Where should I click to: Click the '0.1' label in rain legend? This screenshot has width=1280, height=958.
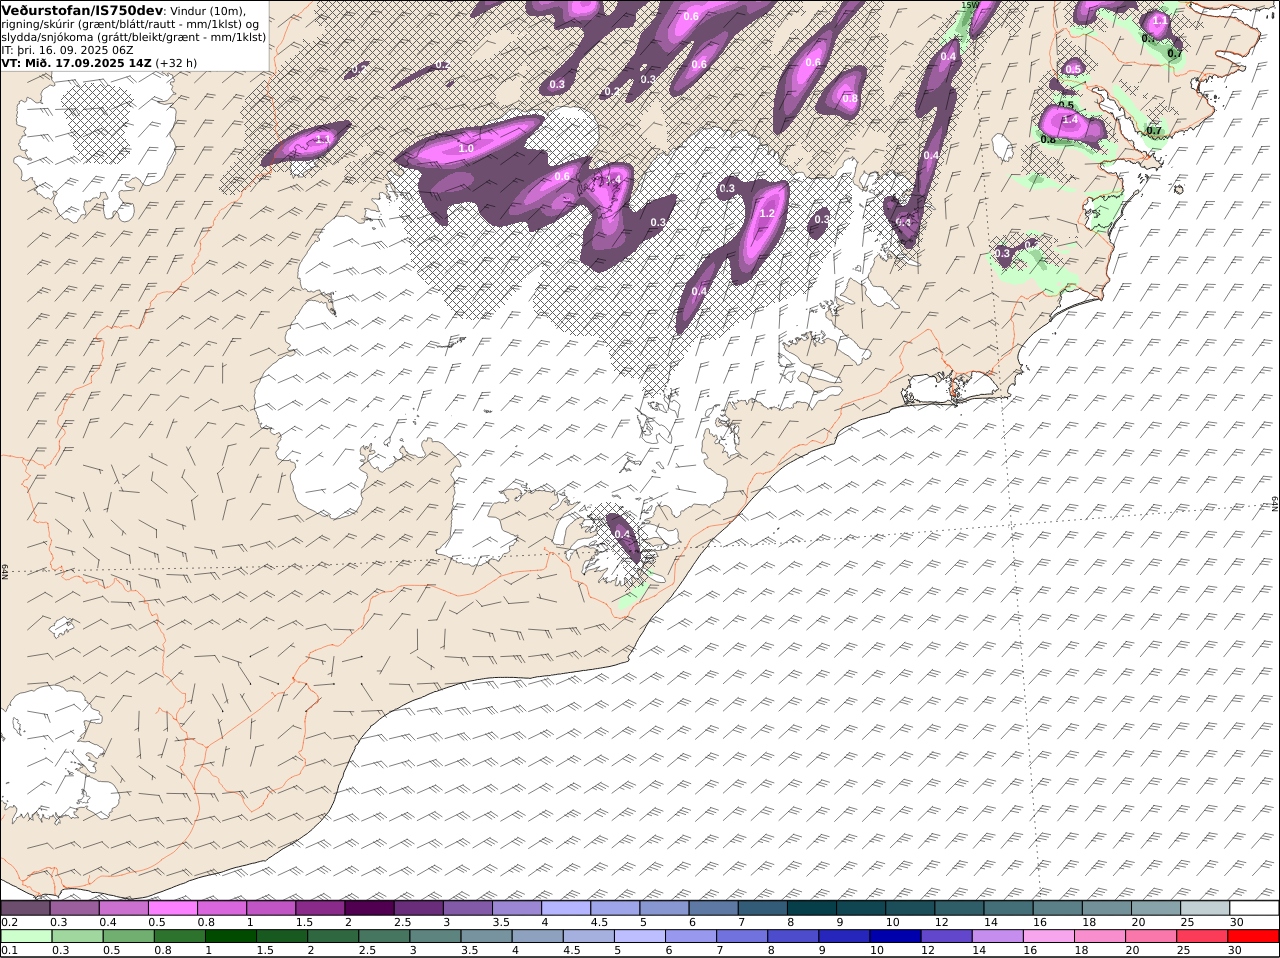point(9,950)
